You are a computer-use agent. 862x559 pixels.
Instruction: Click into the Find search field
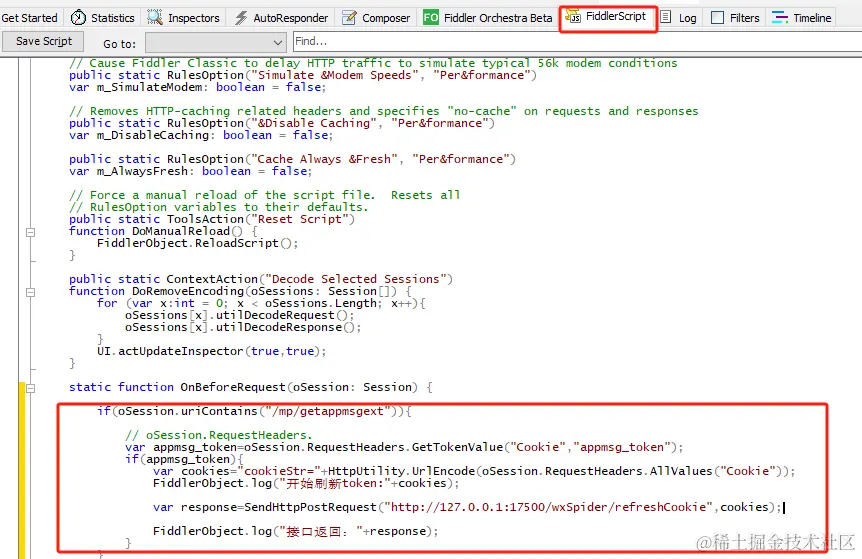(576, 41)
